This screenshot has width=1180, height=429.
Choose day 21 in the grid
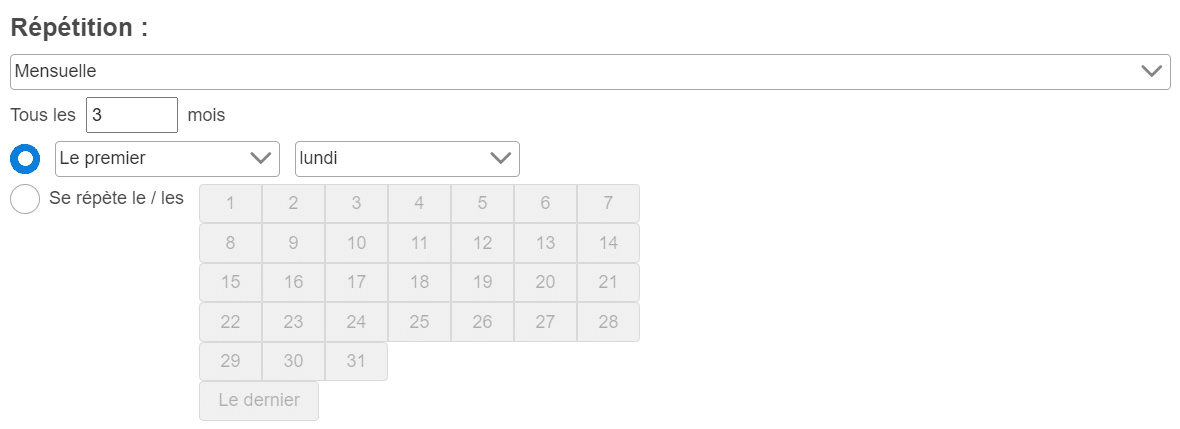[608, 282]
